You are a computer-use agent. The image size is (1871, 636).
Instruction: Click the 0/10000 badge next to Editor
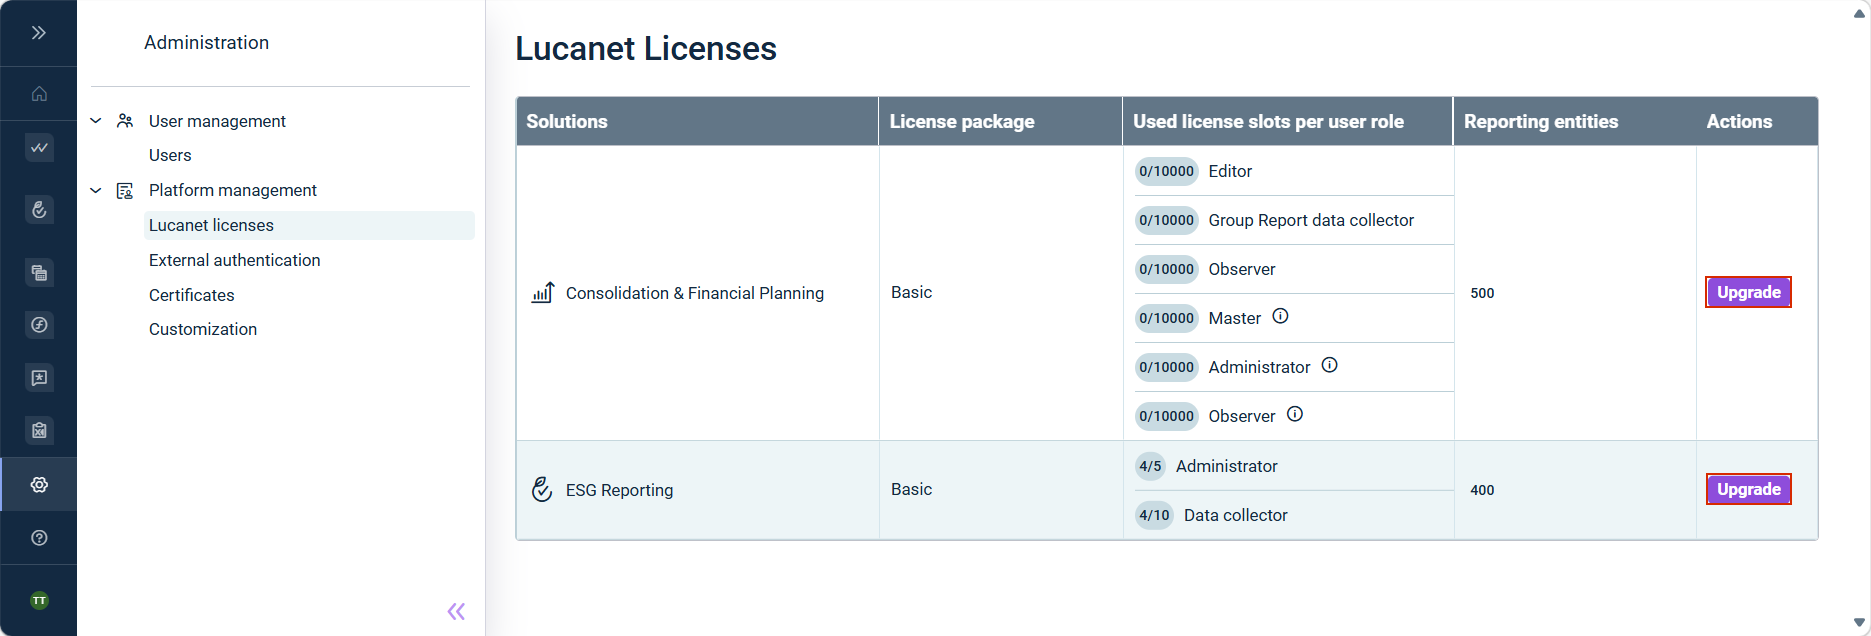point(1166,171)
